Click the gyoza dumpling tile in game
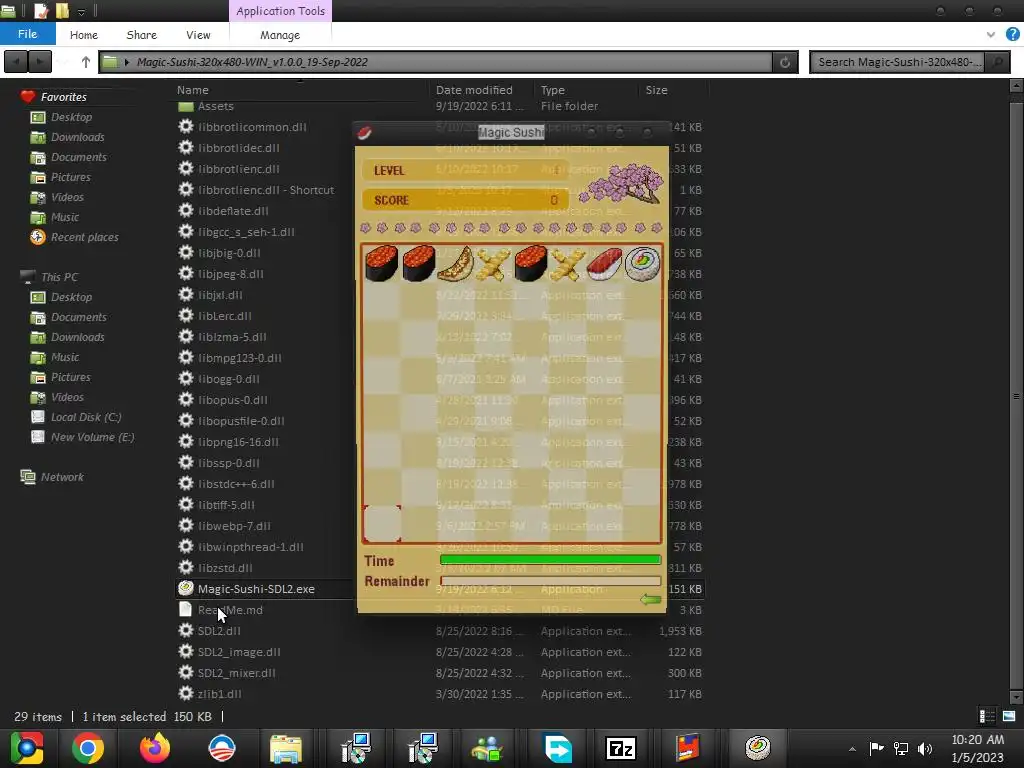This screenshot has height=768, width=1024. 456,264
